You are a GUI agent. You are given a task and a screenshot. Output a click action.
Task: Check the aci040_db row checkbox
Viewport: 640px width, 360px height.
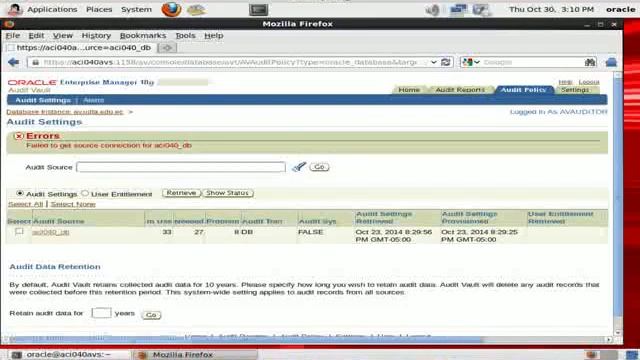tap(19, 231)
